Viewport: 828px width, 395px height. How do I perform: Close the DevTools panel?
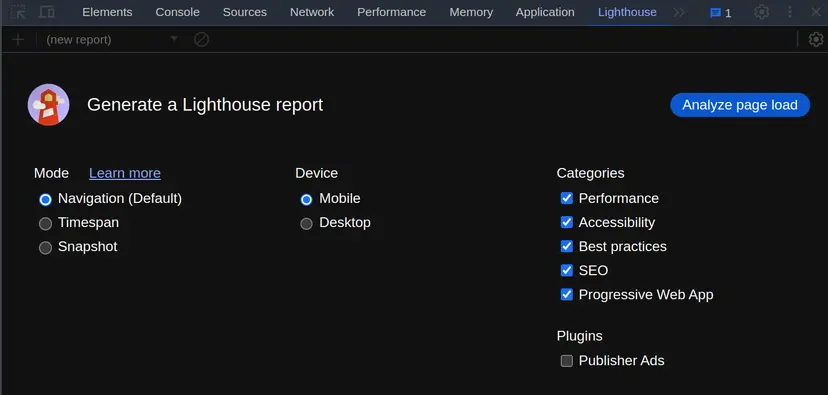coord(816,12)
